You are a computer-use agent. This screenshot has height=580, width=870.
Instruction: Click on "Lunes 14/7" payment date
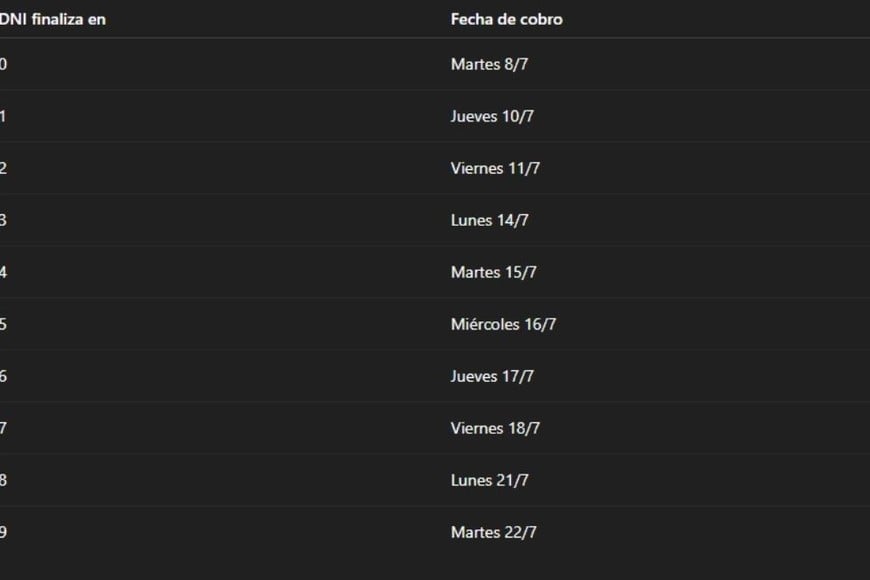(x=489, y=220)
